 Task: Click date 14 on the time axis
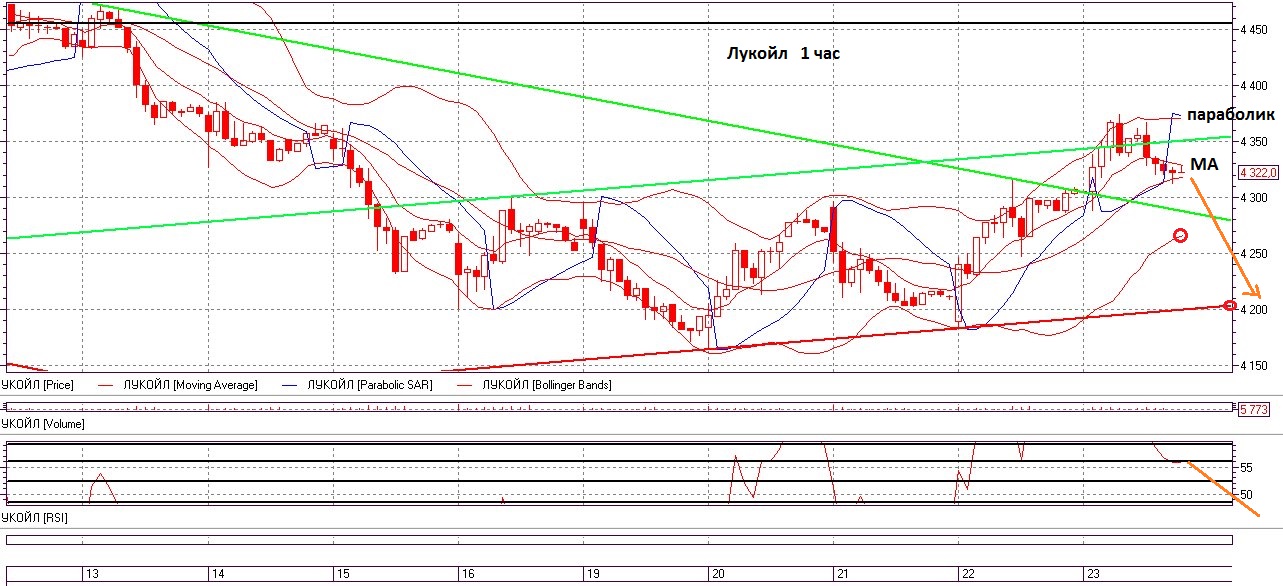(x=218, y=575)
